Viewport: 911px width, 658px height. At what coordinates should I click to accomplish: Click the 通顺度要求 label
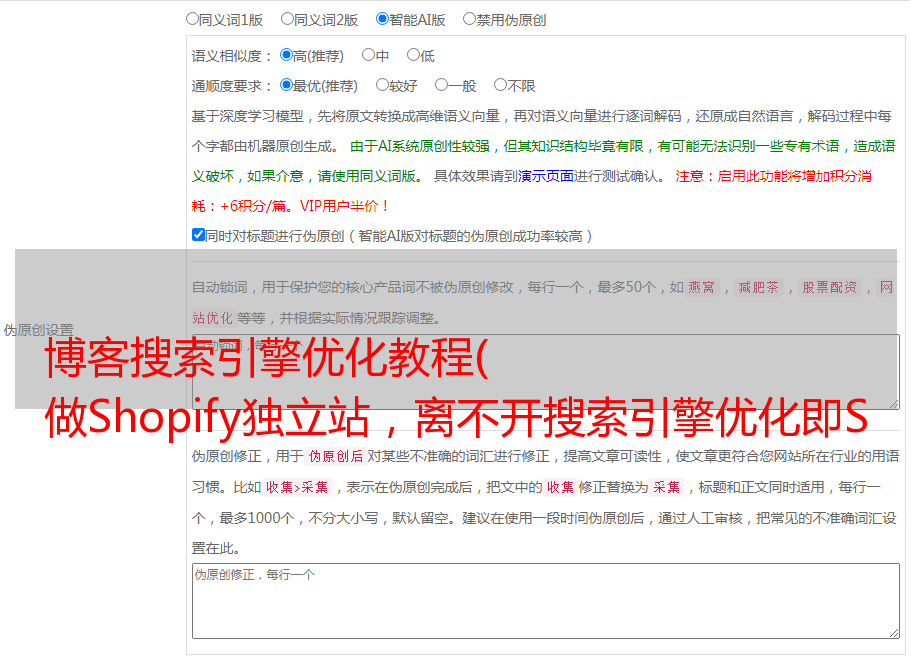point(232,86)
